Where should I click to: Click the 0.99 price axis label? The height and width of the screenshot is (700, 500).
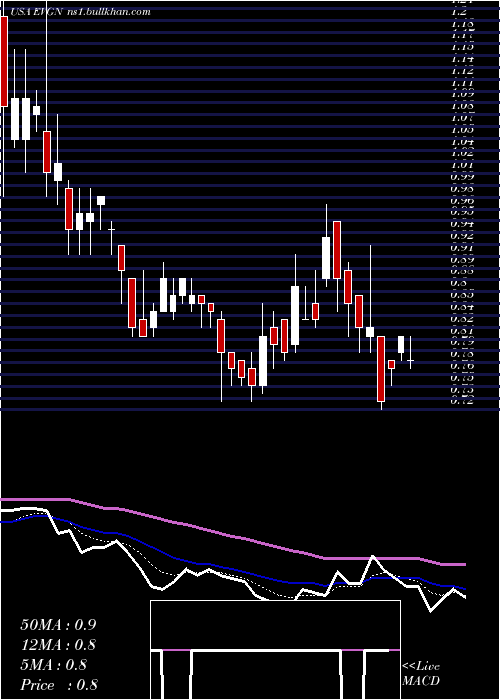coord(462,177)
